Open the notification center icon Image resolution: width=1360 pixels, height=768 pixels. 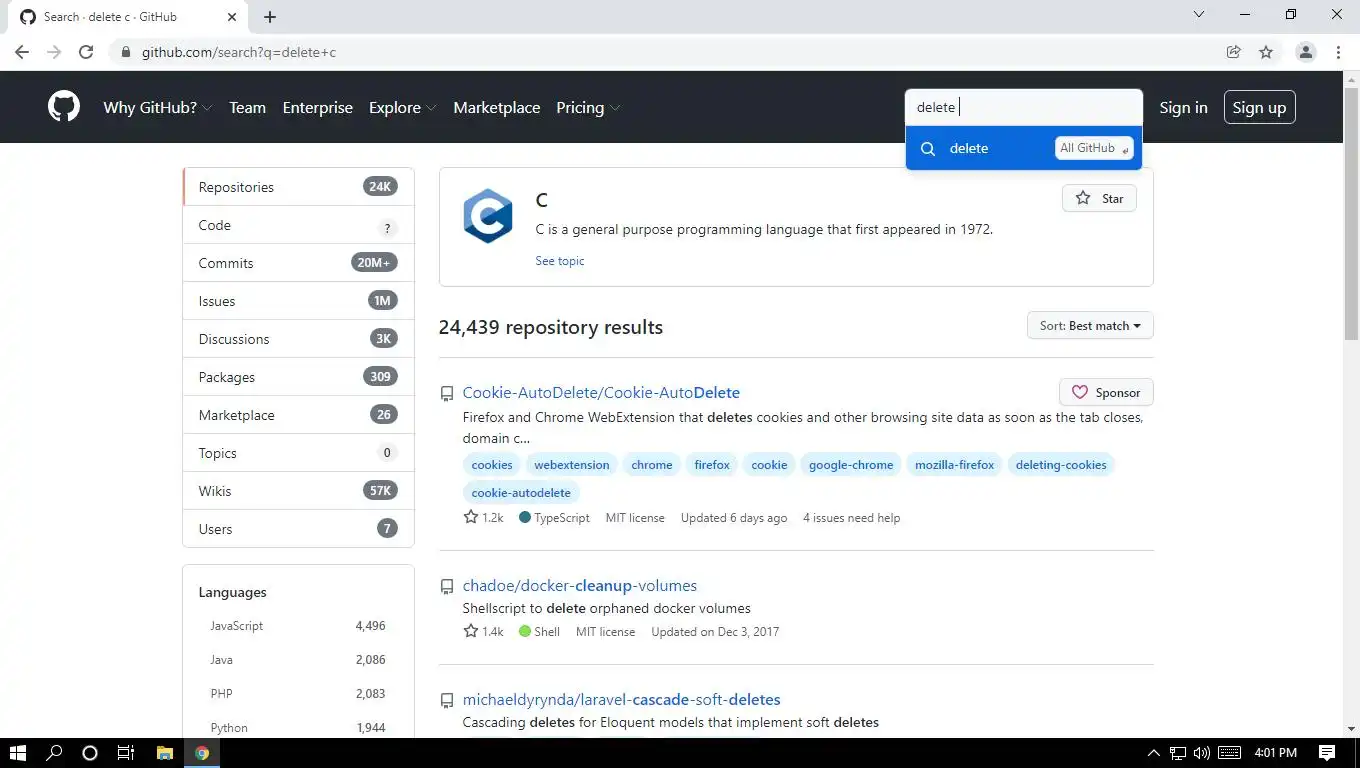click(x=1327, y=753)
